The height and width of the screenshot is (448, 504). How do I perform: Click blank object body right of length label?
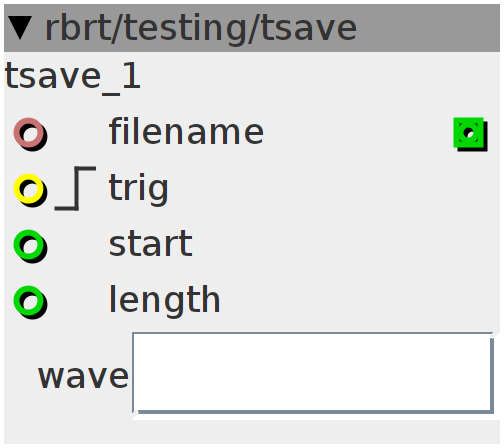[358, 301]
